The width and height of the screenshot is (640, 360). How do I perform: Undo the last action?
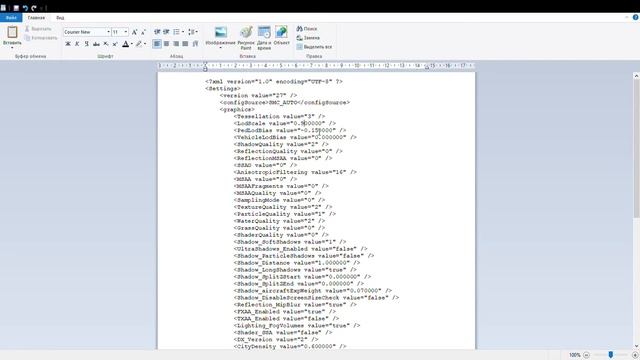[x=25, y=8]
